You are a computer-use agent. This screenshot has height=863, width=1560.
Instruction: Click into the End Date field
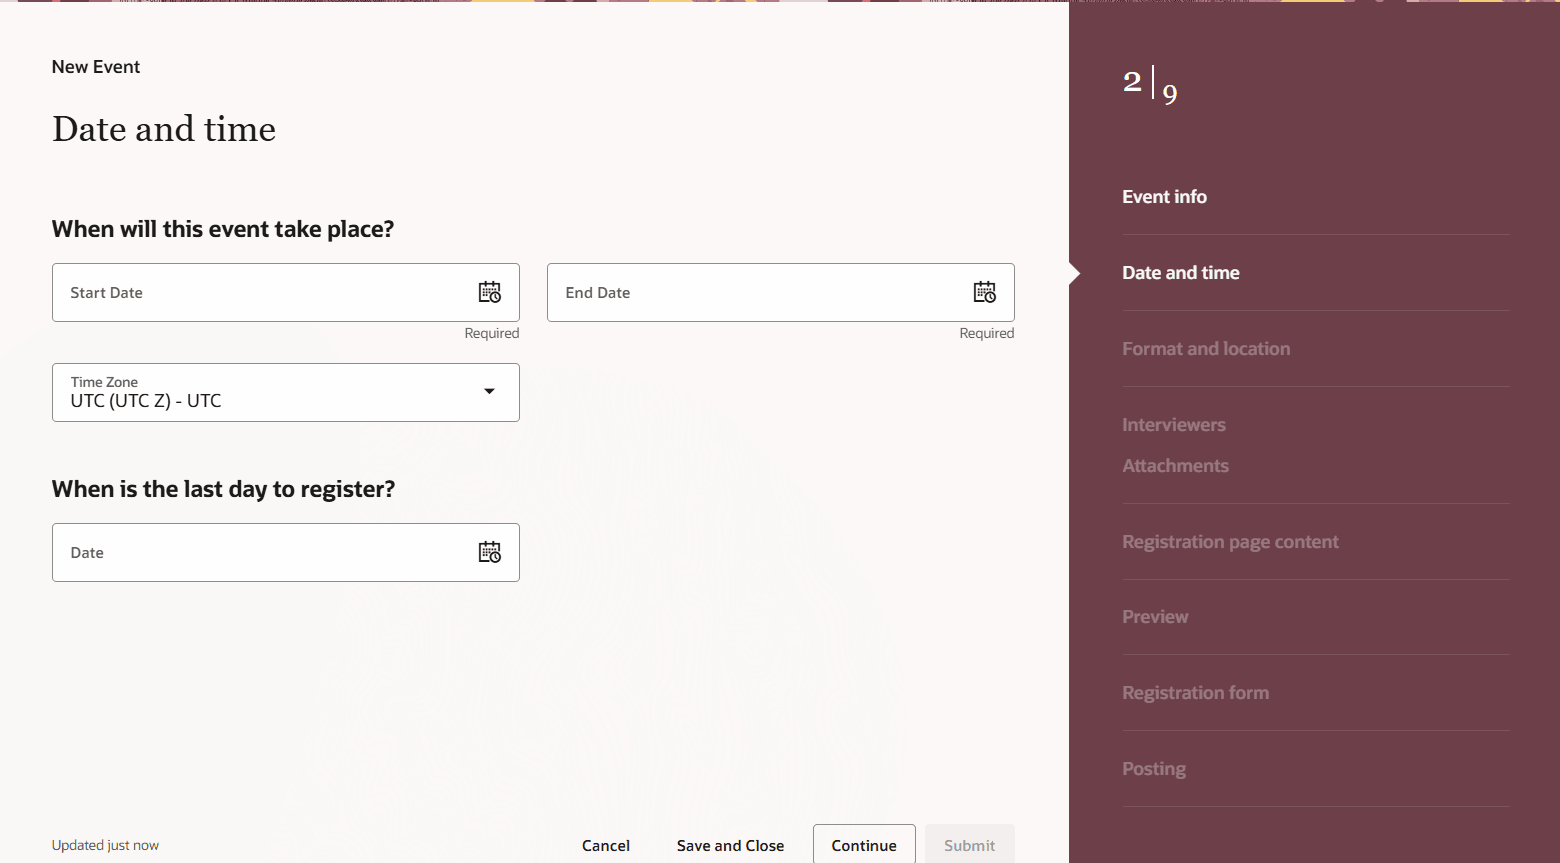click(x=780, y=292)
